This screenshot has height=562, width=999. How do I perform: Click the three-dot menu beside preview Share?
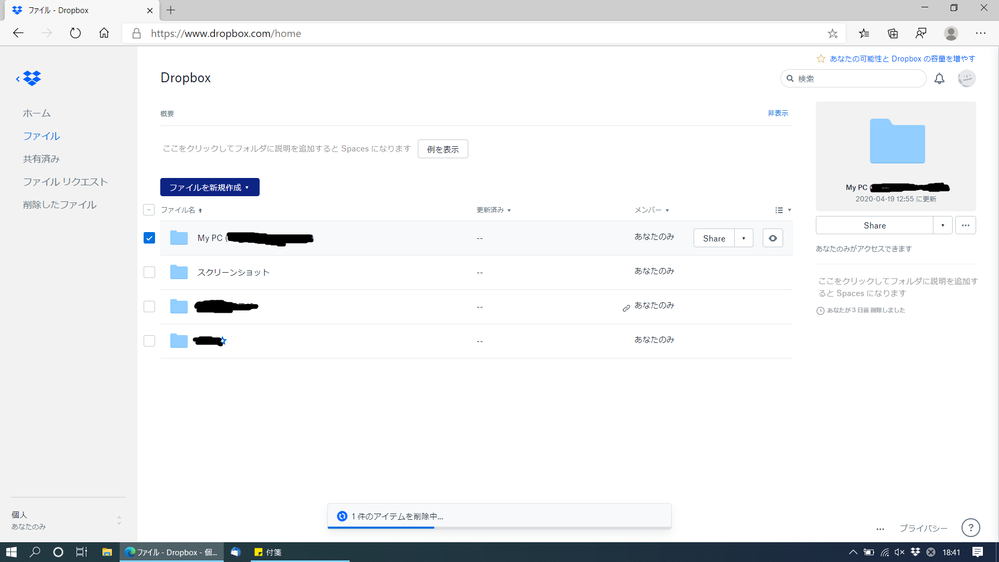point(966,225)
